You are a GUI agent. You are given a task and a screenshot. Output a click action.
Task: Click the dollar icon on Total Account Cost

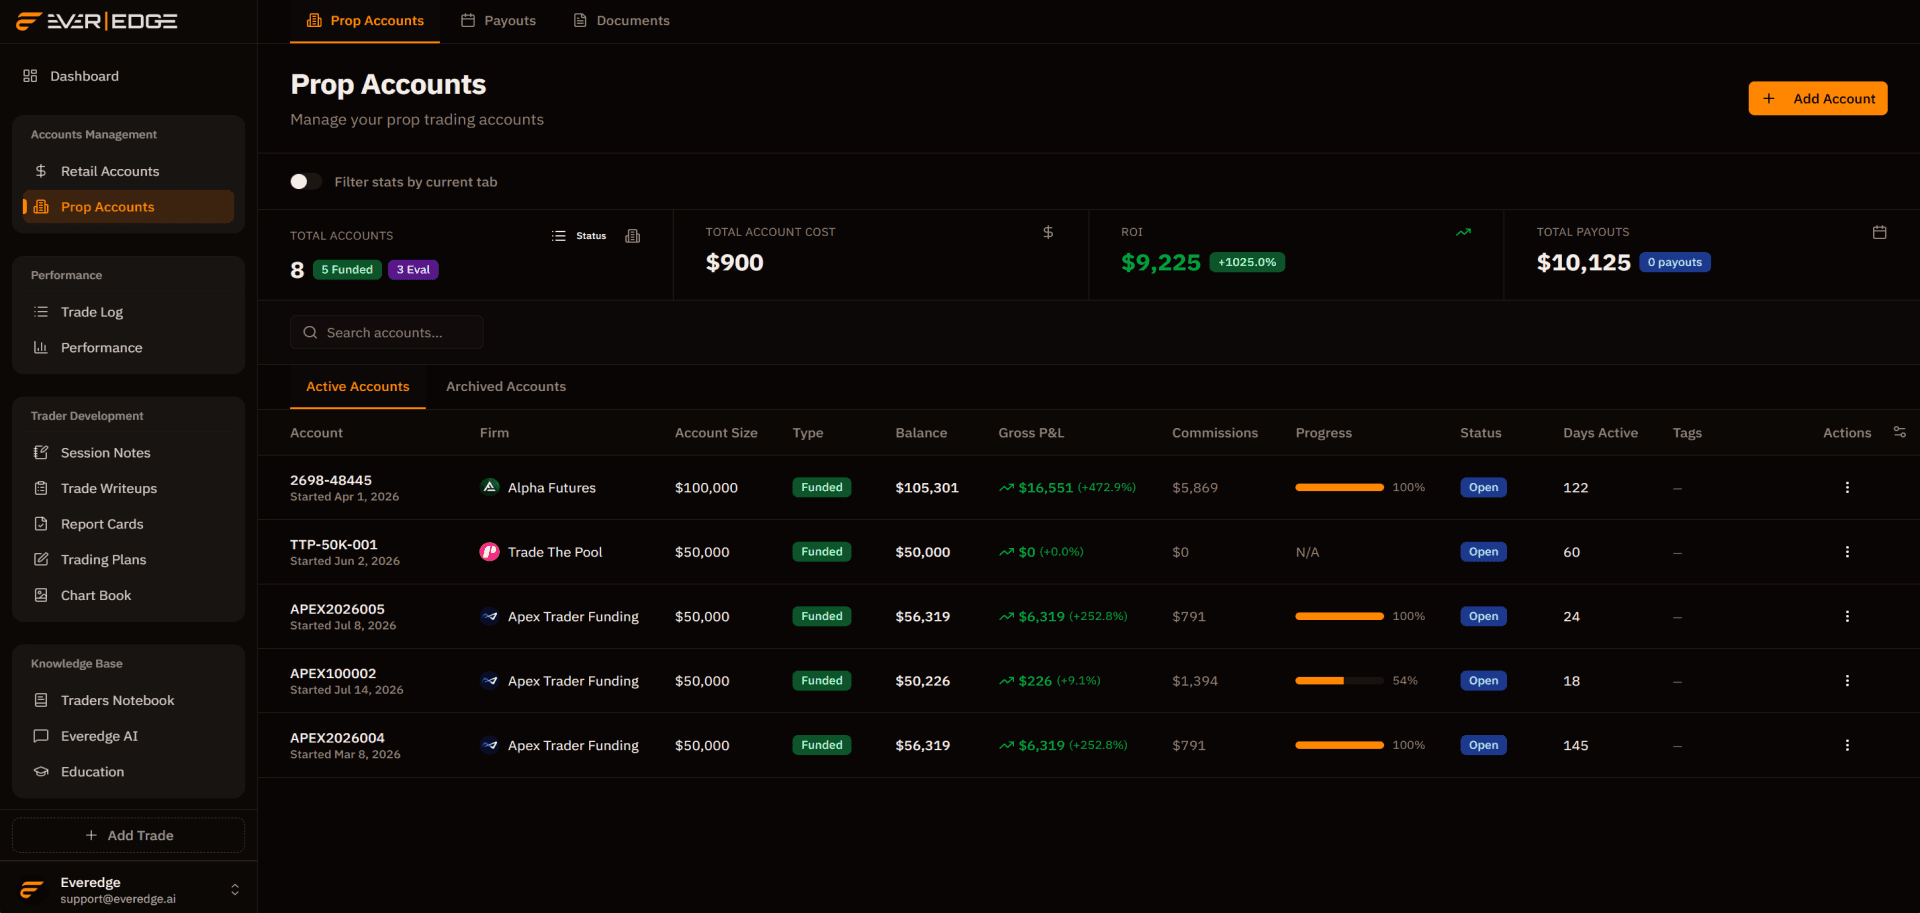(1048, 232)
